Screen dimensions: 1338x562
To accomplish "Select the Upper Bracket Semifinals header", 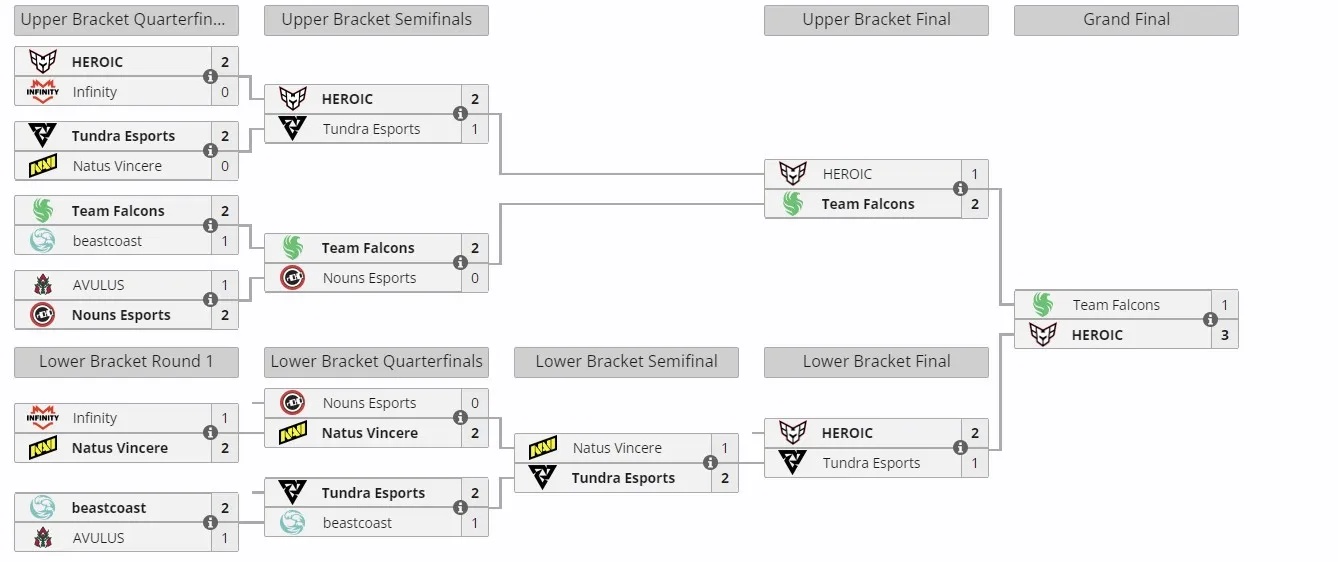I will [376, 20].
